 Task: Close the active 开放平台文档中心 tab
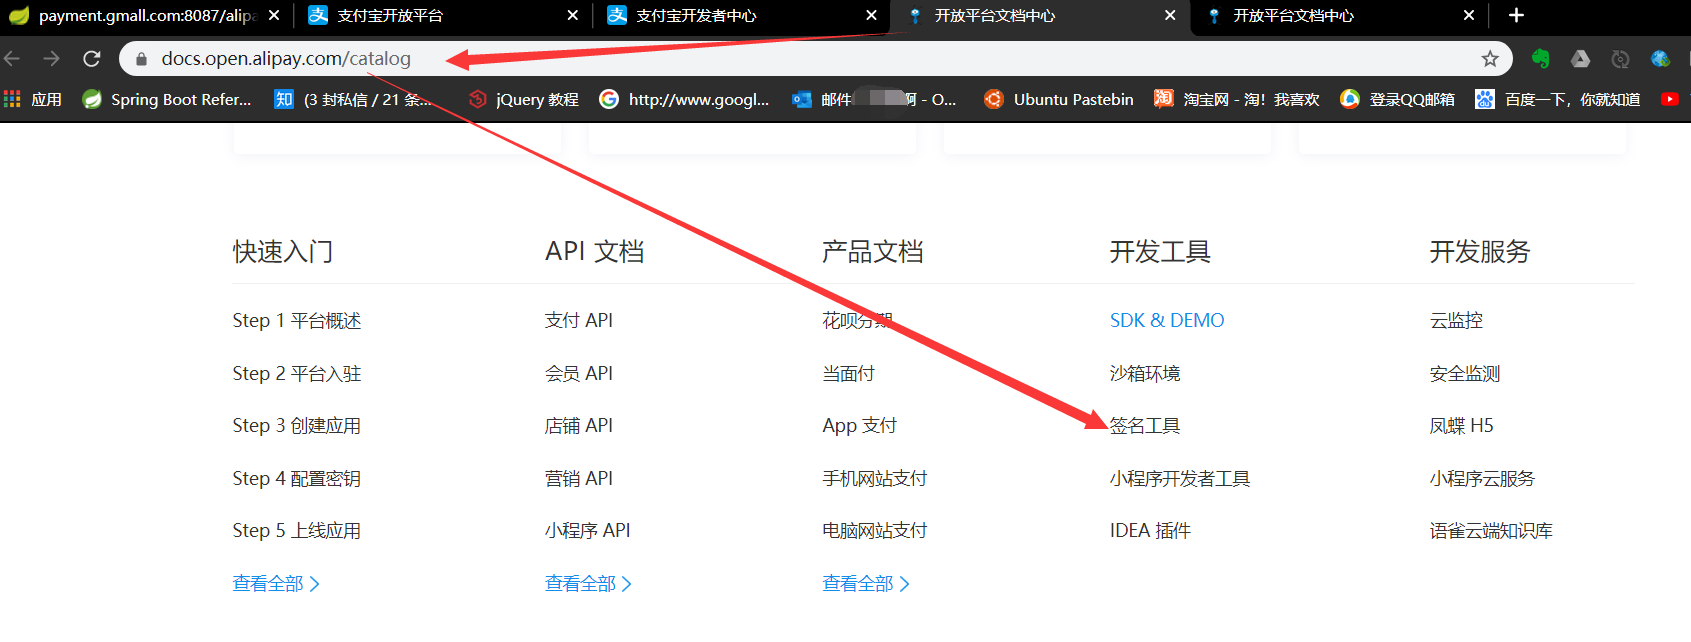click(1170, 15)
